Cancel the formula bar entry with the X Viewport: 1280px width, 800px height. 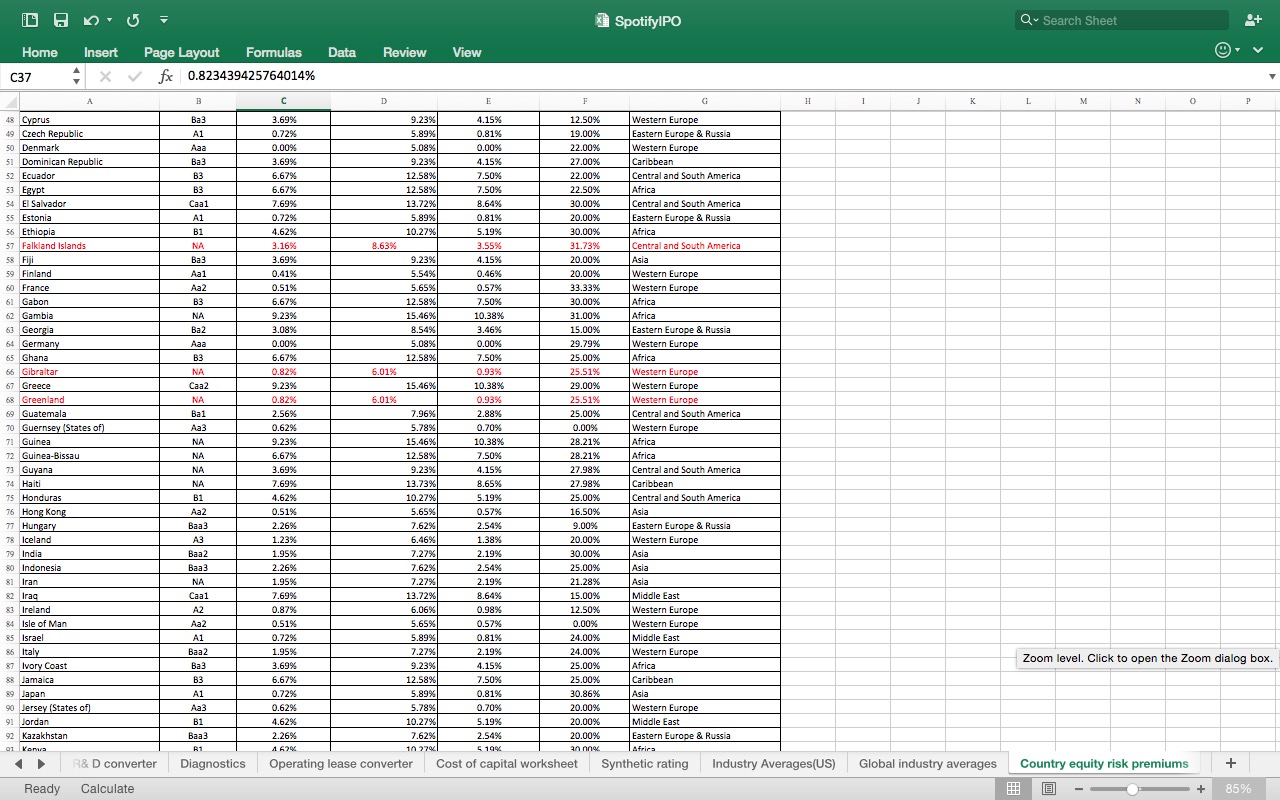tap(104, 75)
